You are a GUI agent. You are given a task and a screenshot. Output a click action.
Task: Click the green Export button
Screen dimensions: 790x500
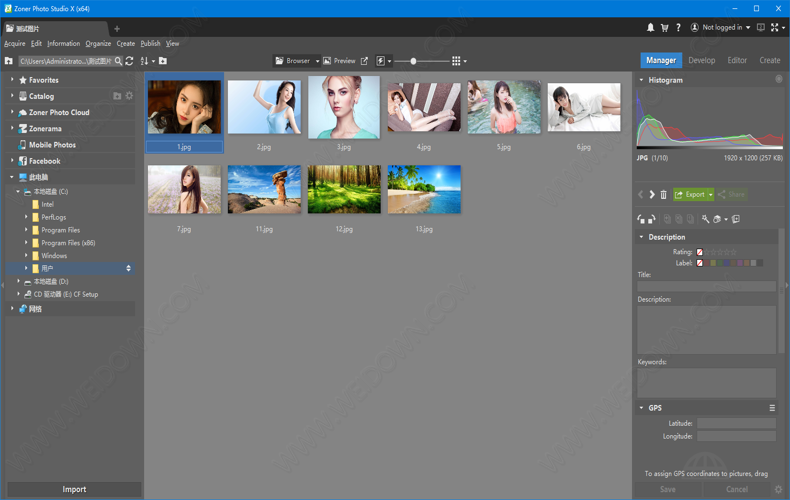pos(690,195)
